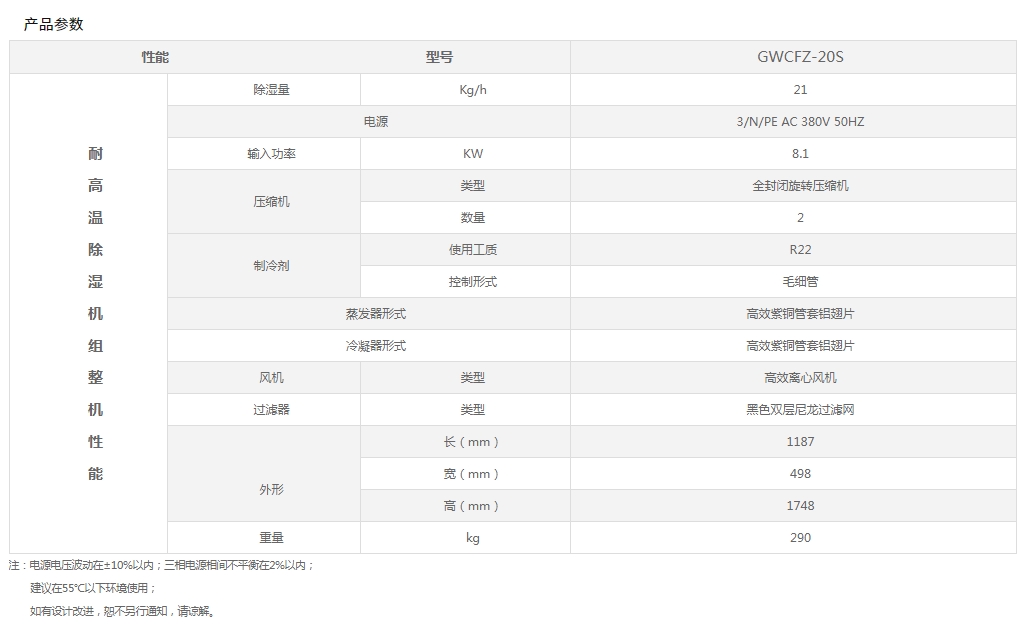Click the 压缩机 category cell

[271, 202]
